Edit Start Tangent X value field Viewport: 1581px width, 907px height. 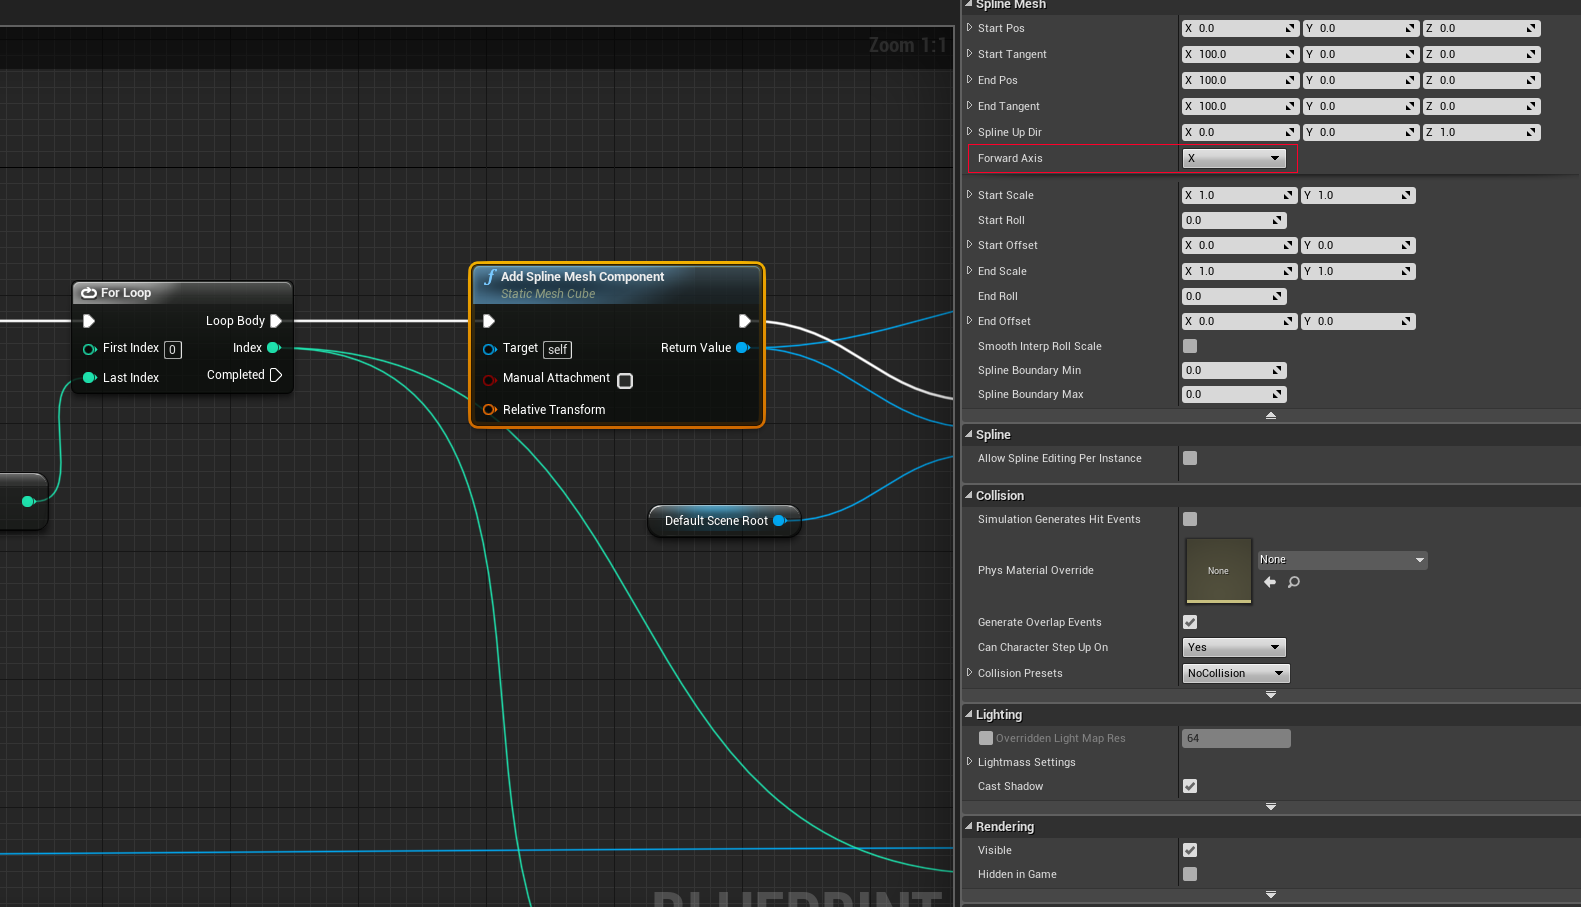[x=1240, y=54]
